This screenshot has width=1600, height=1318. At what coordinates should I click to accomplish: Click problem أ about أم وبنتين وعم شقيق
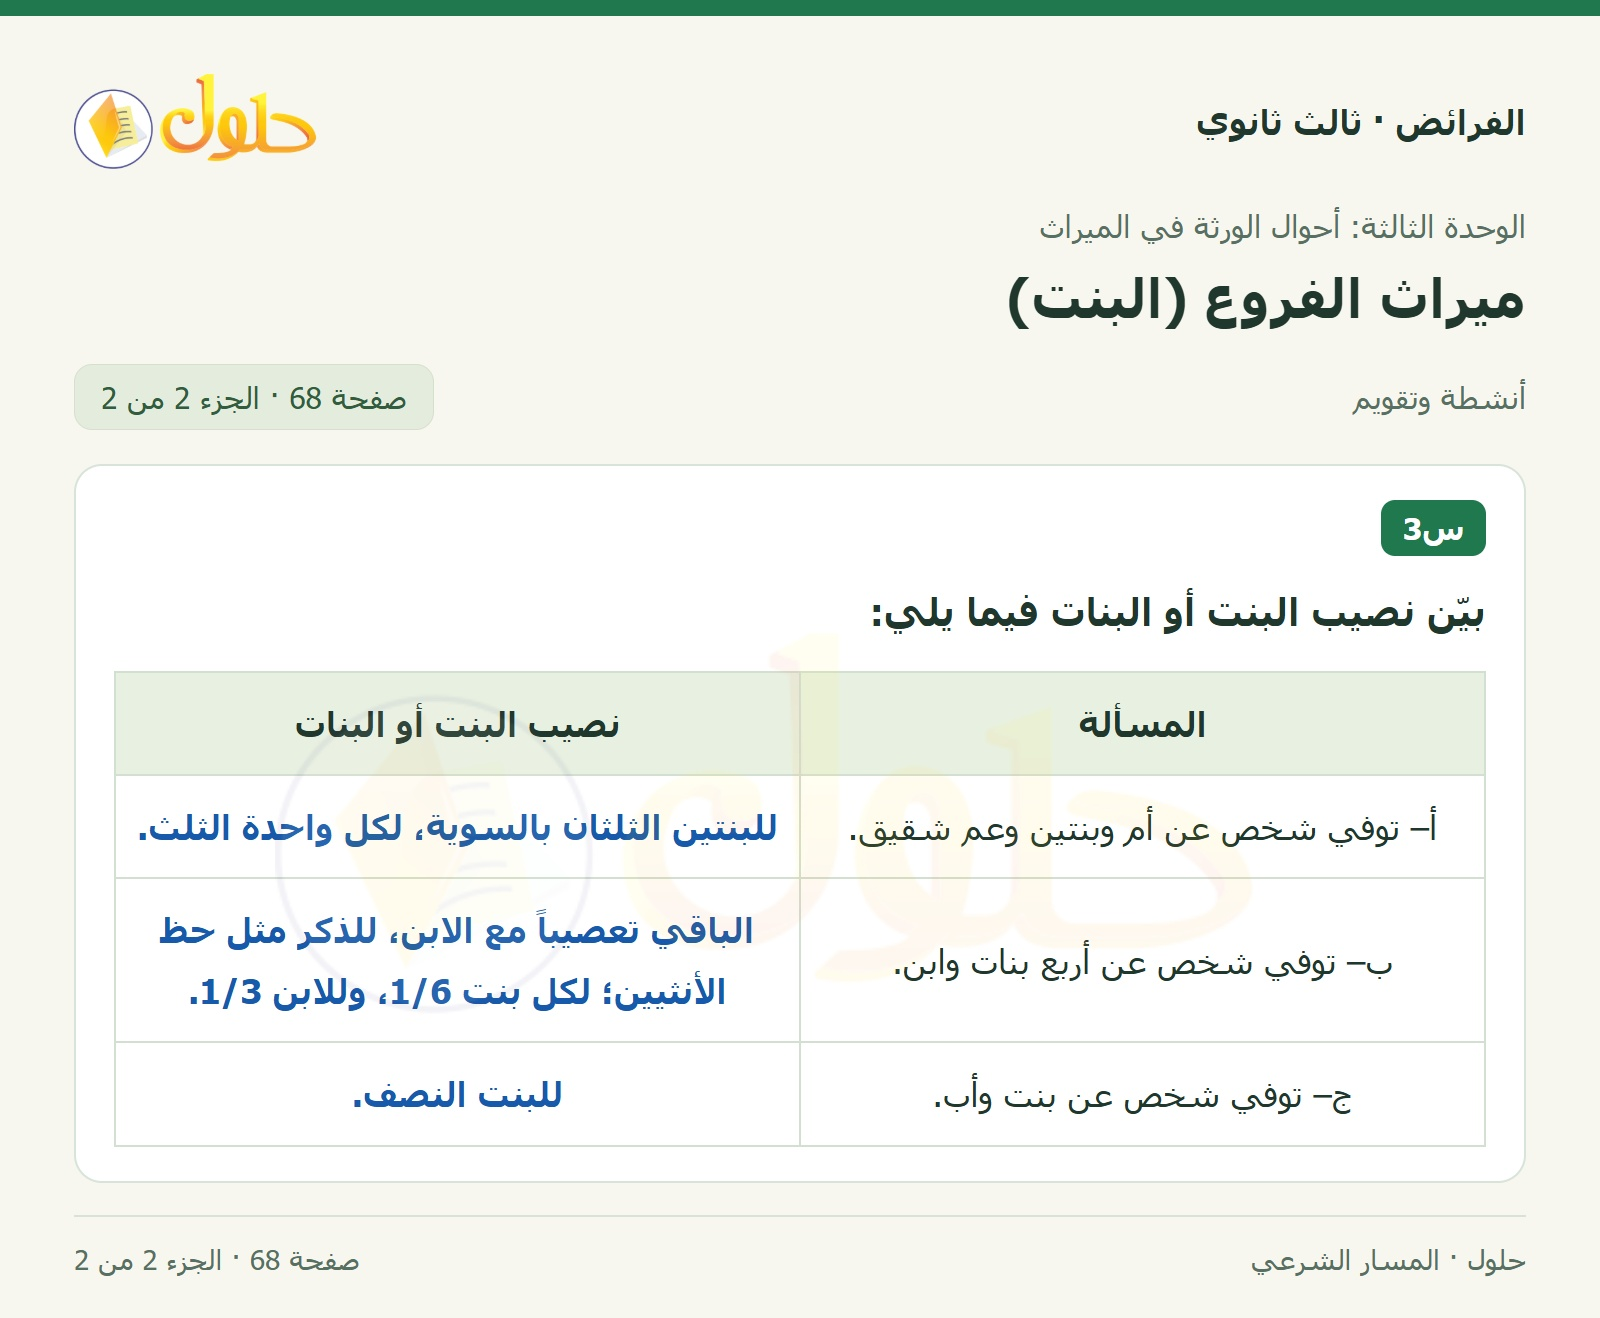point(1142,828)
